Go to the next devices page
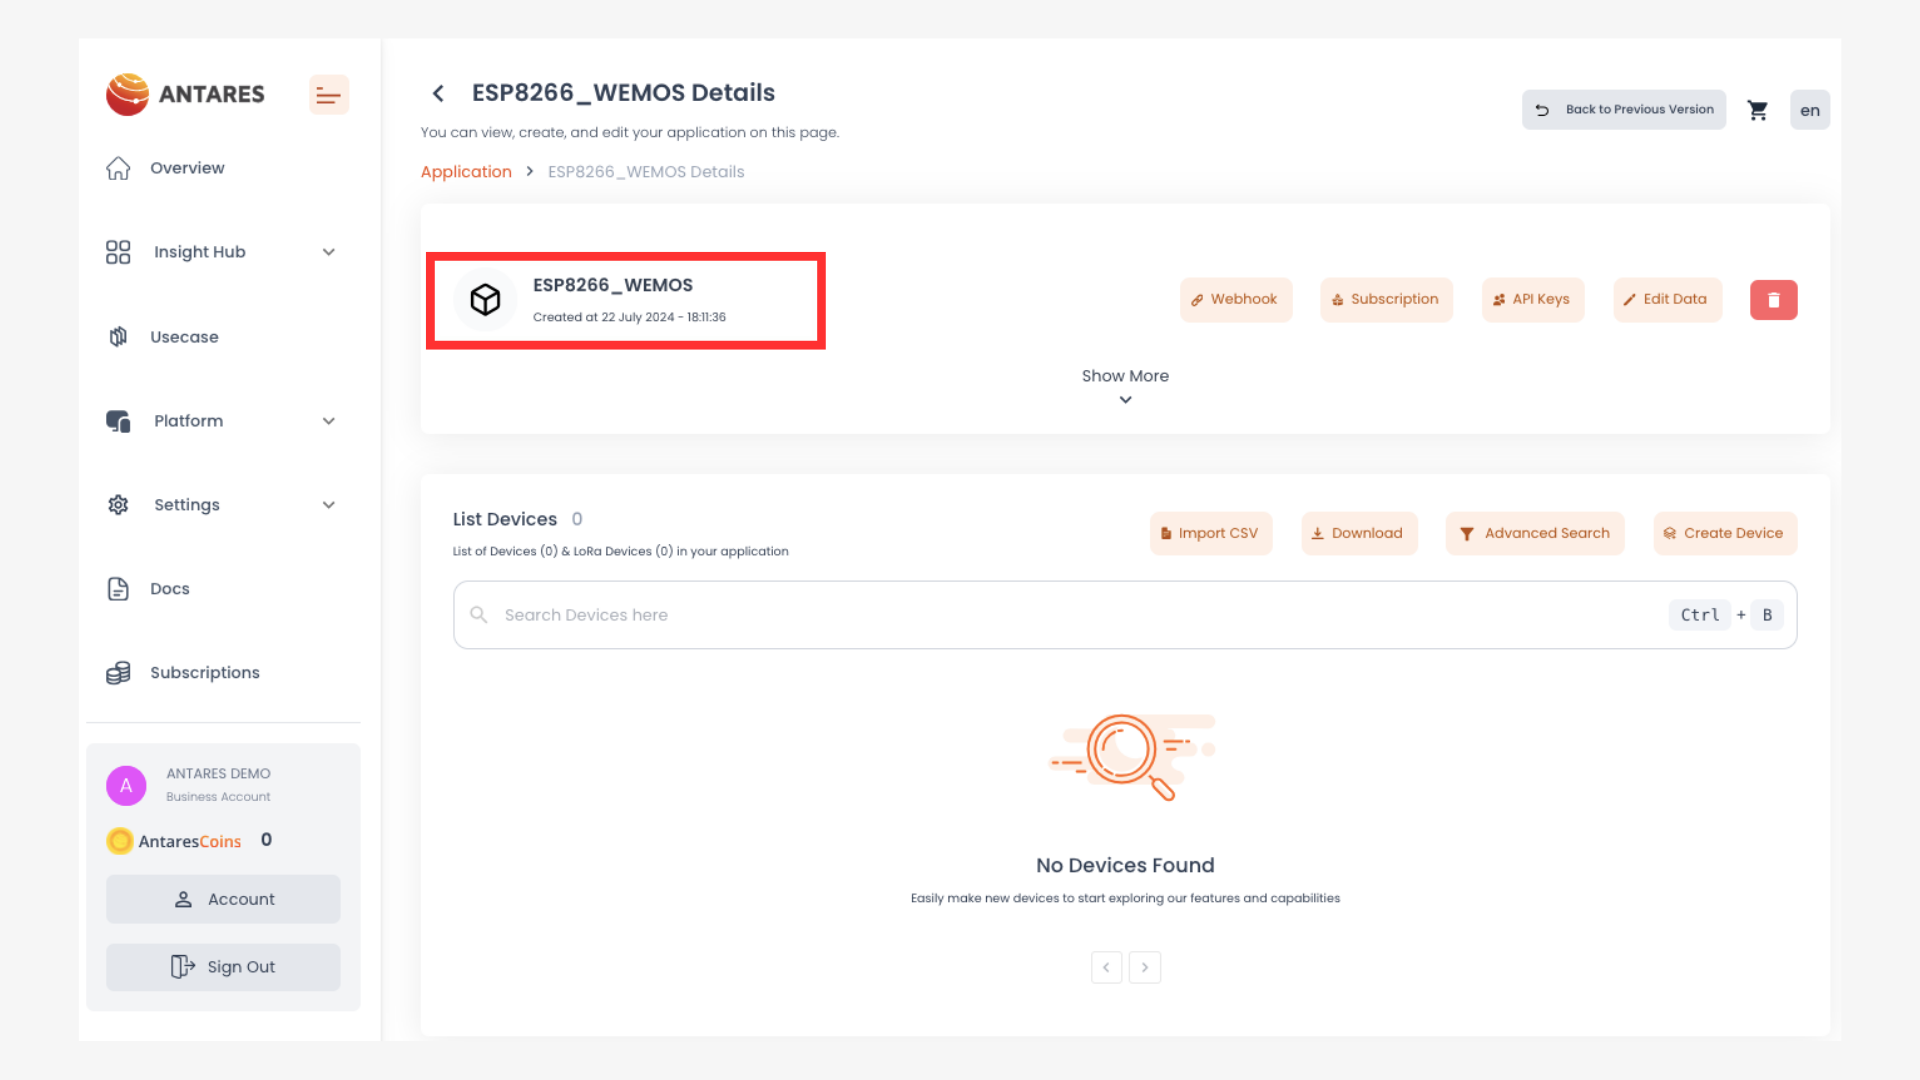 [1145, 968]
